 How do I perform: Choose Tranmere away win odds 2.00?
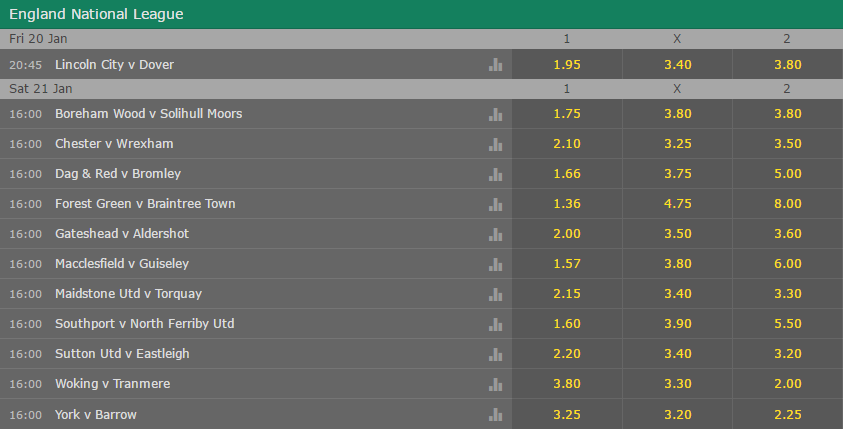(x=788, y=384)
